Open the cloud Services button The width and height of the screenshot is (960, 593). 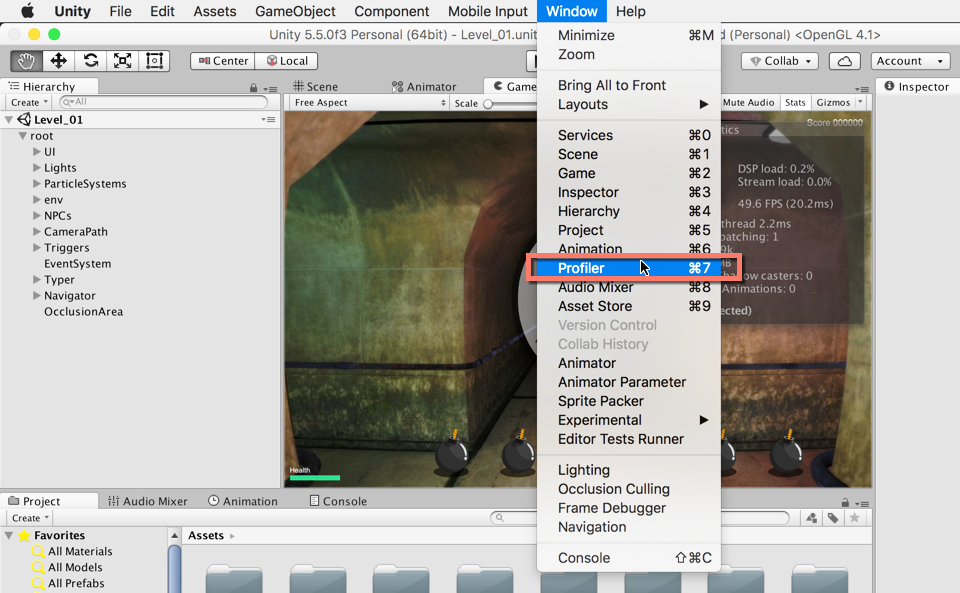[x=844, y=61]
